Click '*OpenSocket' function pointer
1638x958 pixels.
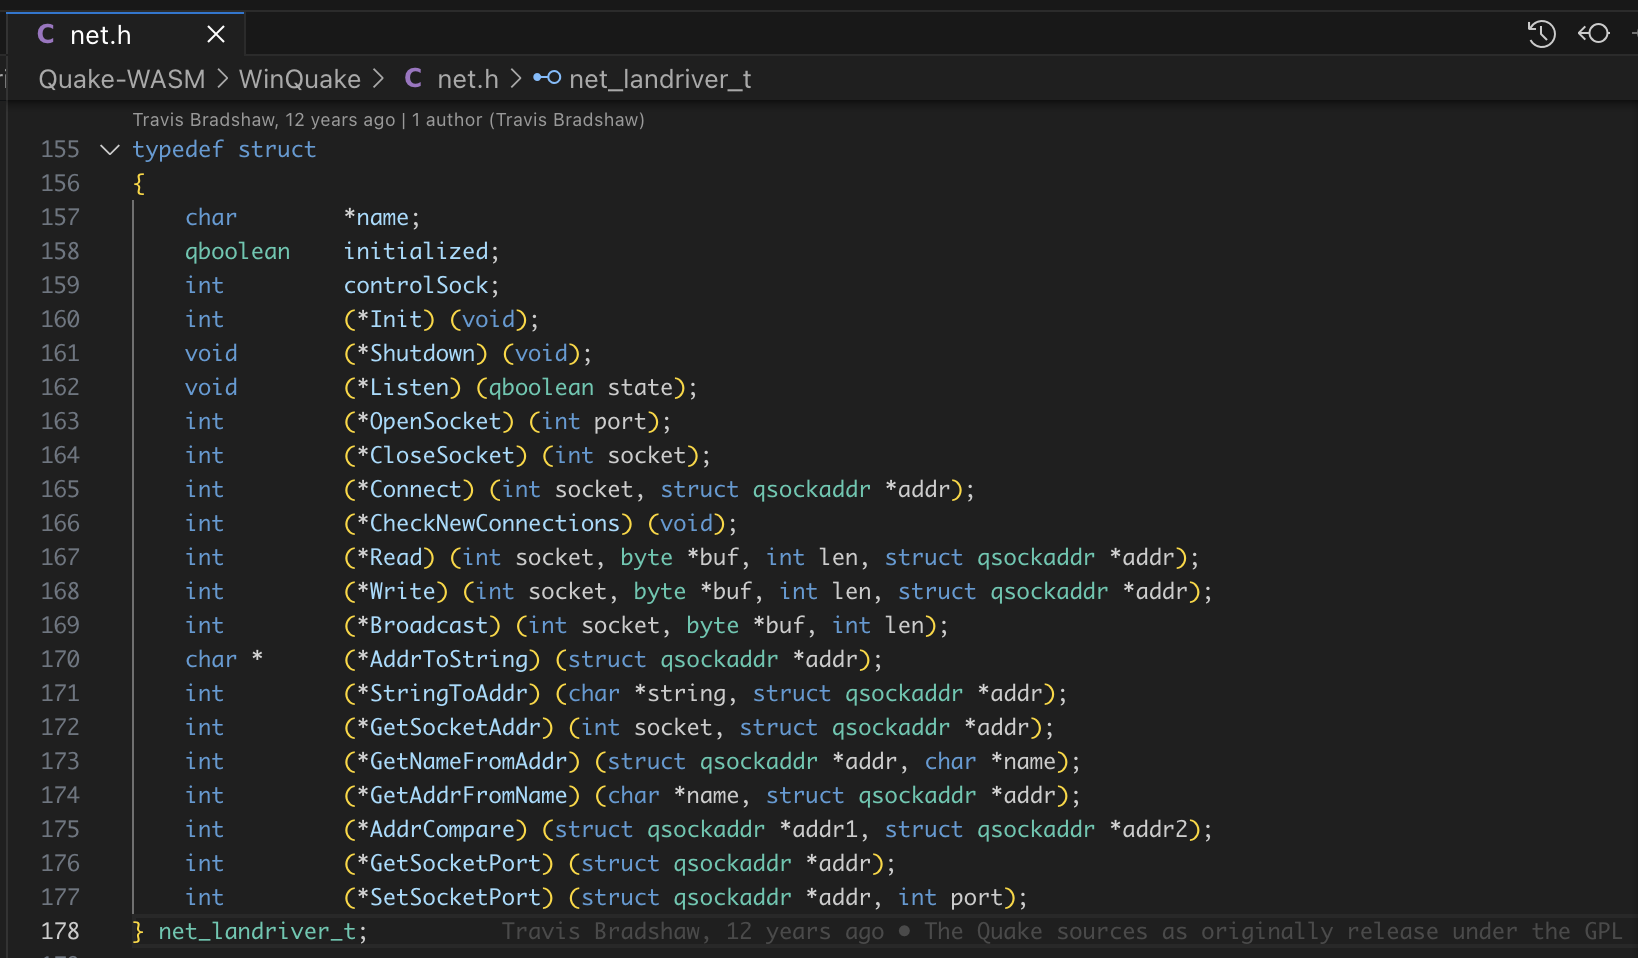[429, 422]
